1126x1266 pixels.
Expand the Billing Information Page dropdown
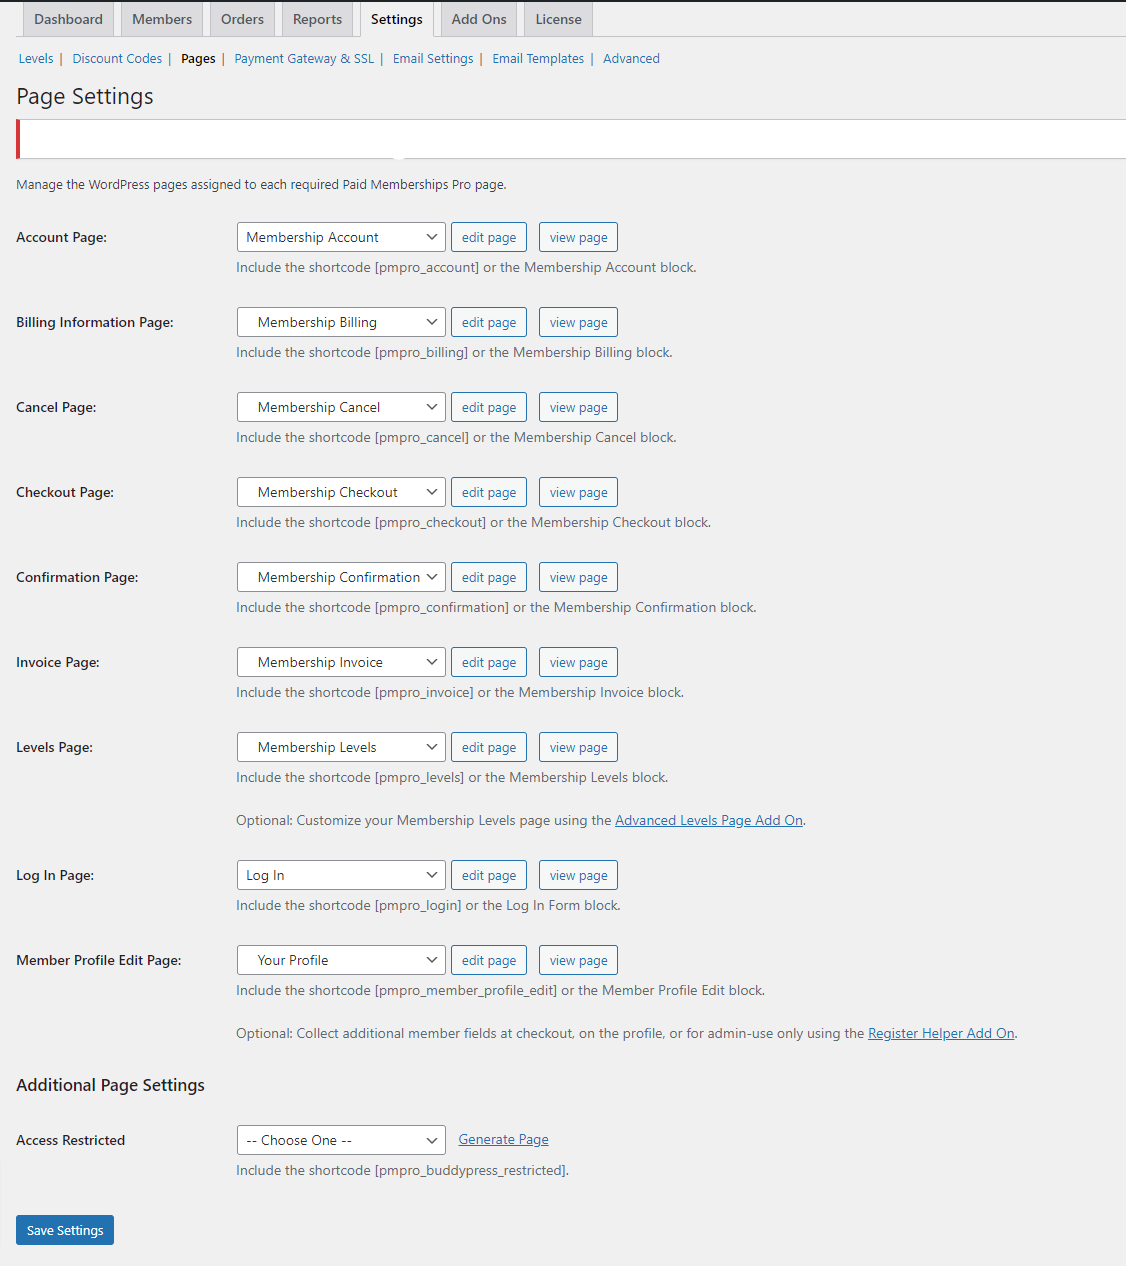341,322
